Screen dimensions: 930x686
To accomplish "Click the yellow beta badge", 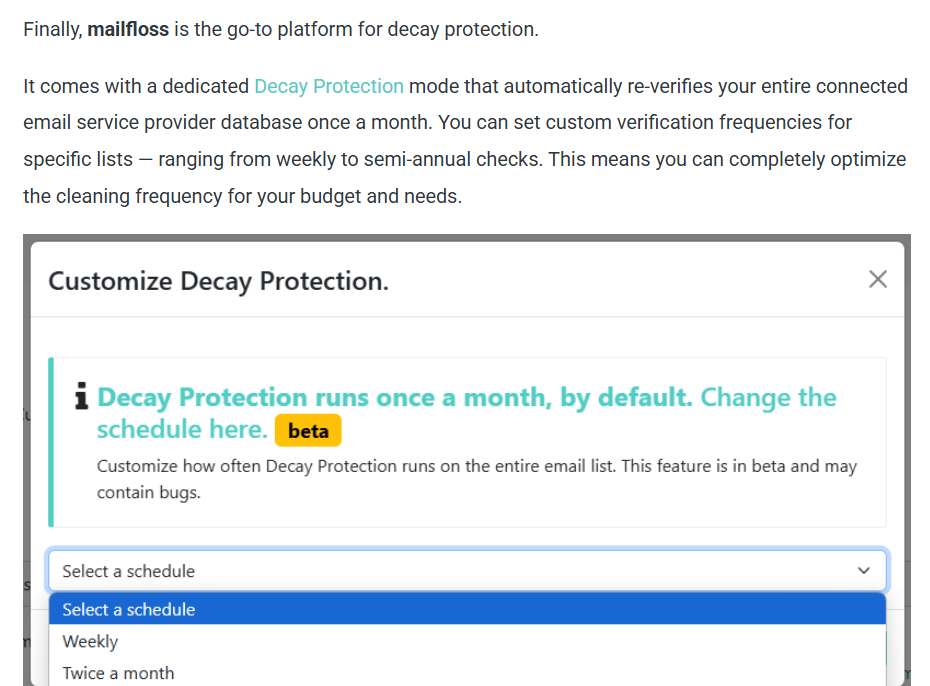I will 308,430.
